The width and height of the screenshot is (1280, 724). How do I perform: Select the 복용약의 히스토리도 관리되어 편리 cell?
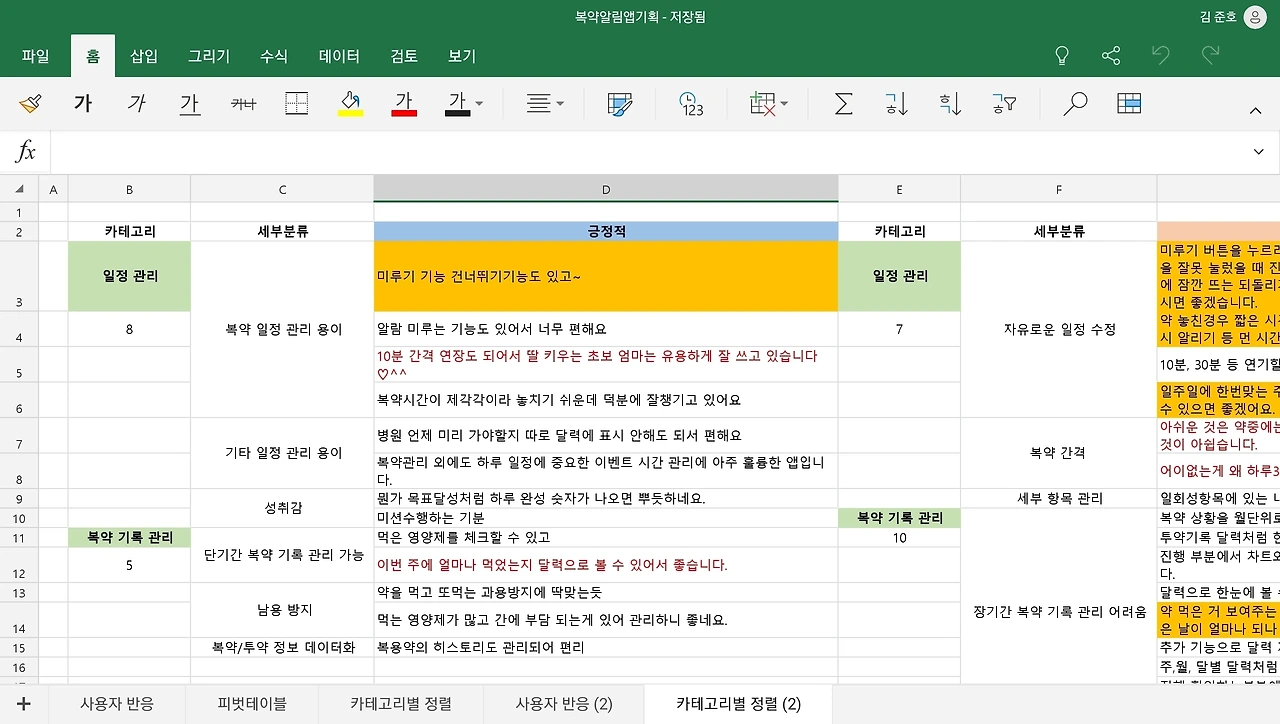coord(606,647)
